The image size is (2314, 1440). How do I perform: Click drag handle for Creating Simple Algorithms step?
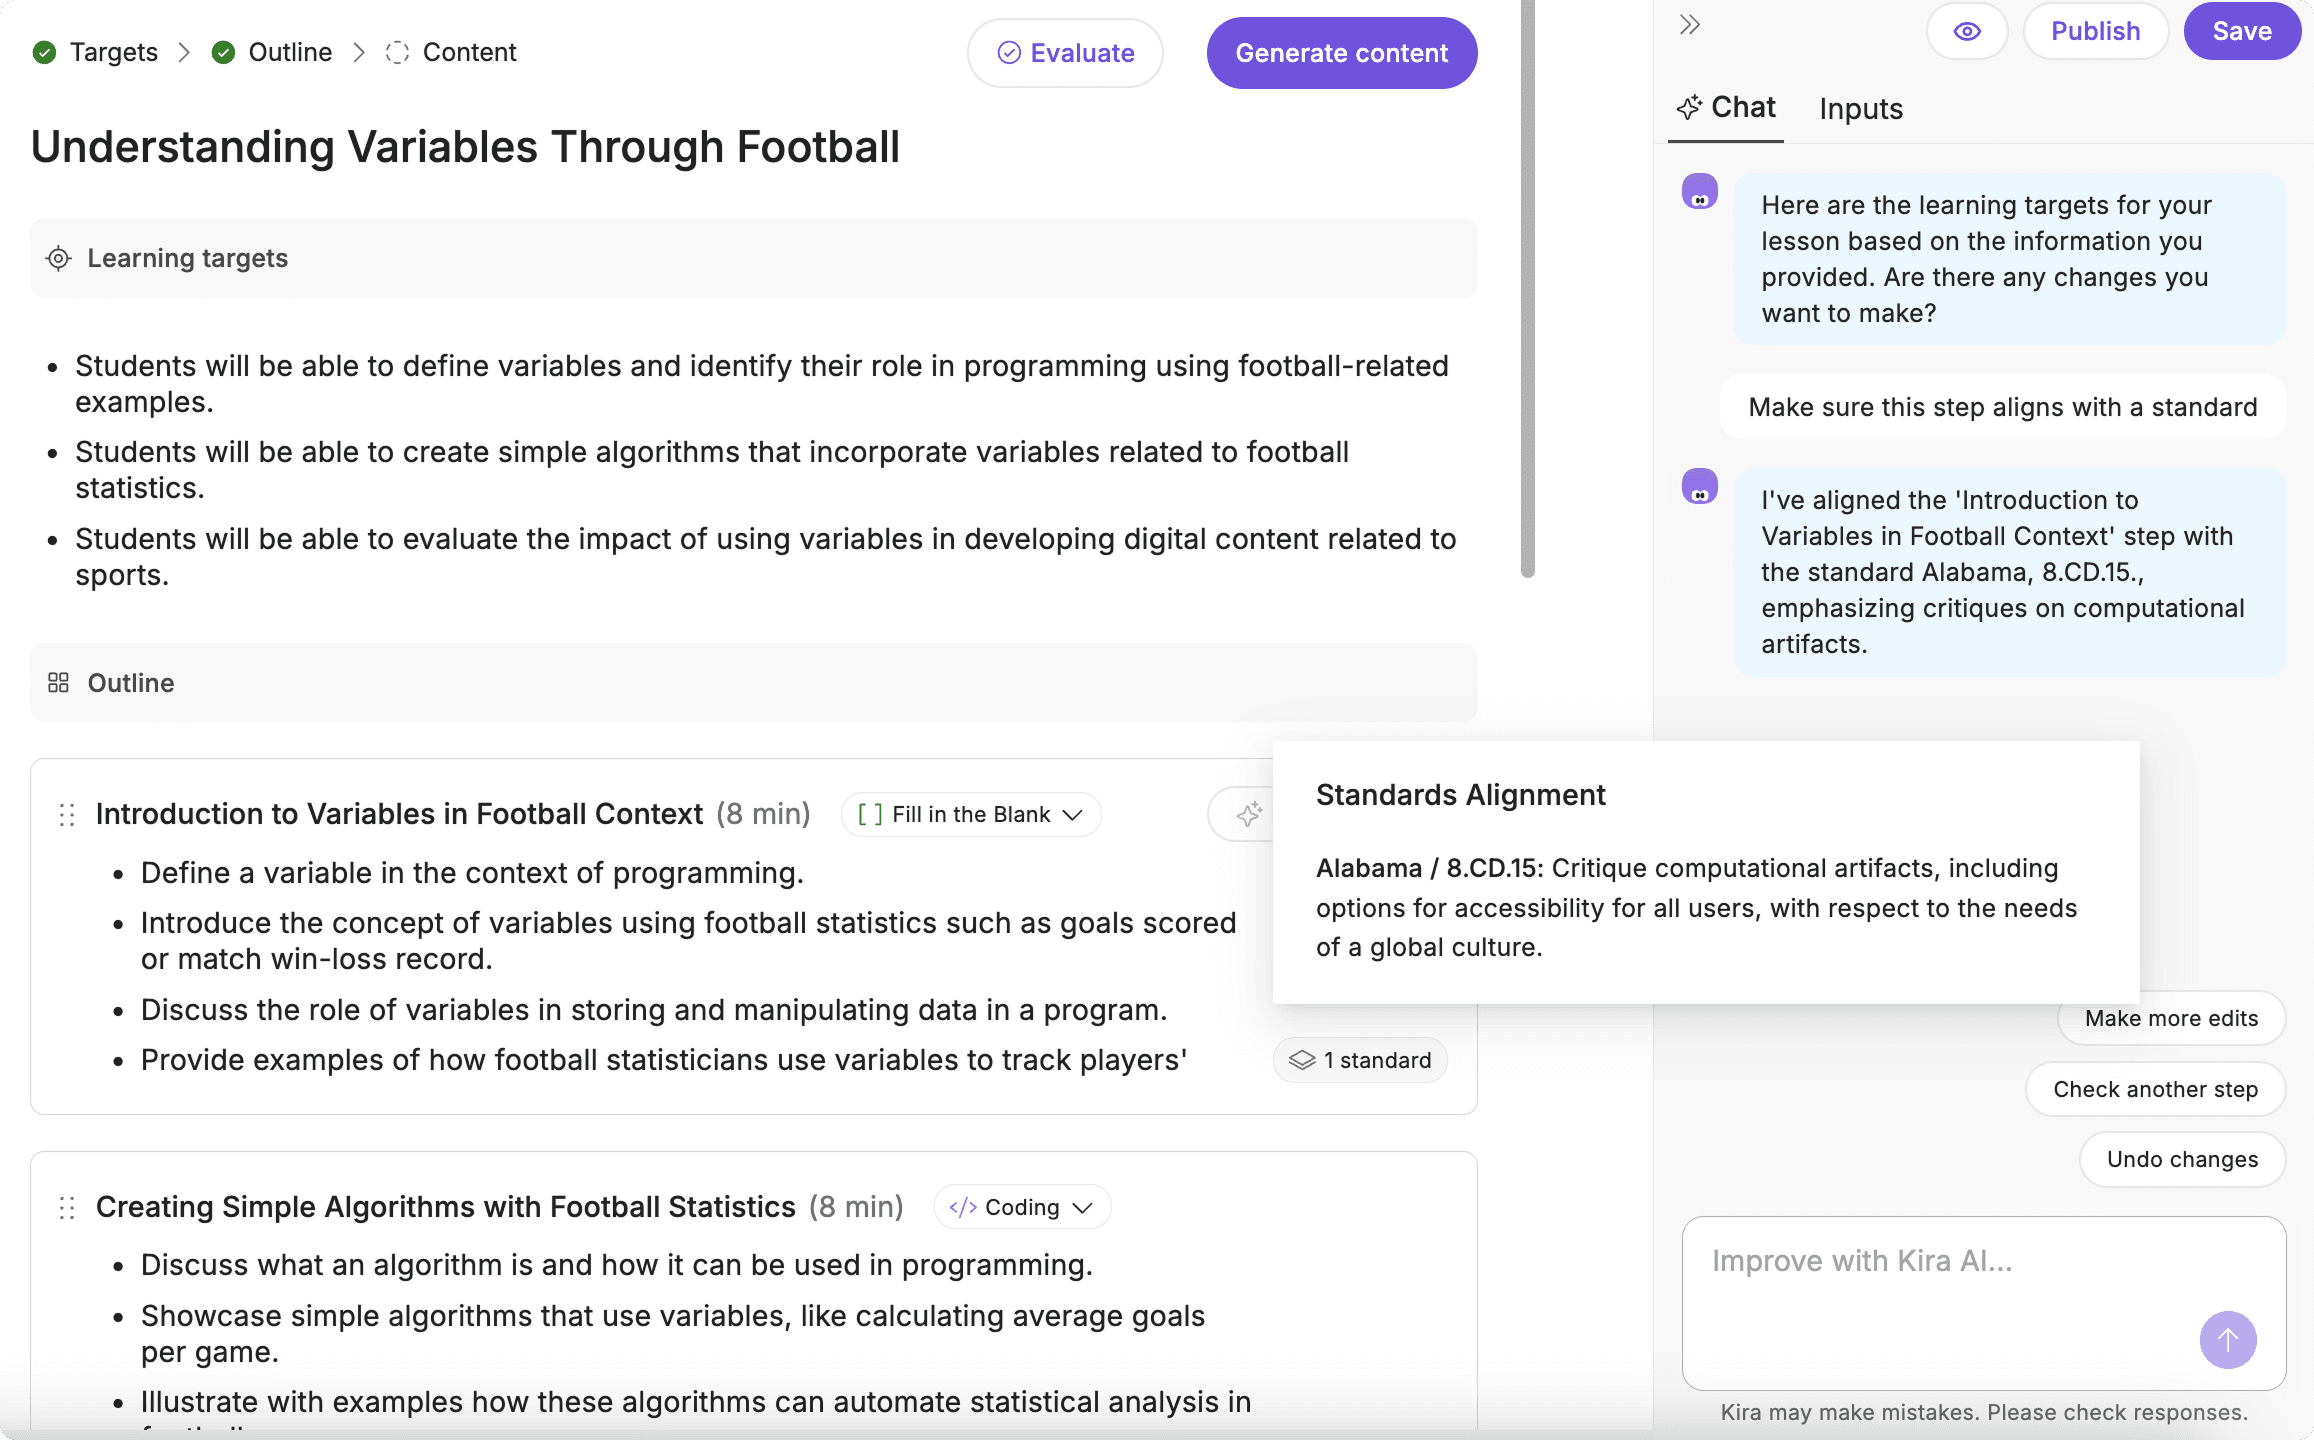[67, 1208]
